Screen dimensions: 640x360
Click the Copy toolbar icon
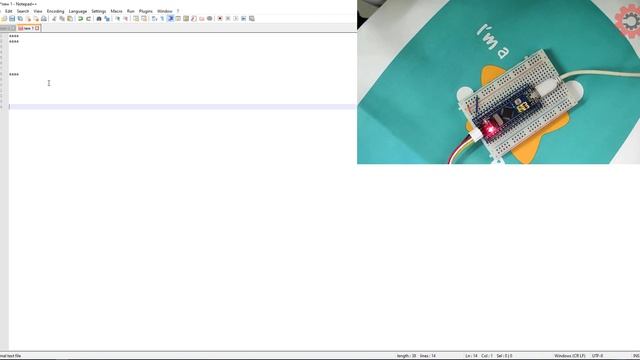click(x=62, y=18)
